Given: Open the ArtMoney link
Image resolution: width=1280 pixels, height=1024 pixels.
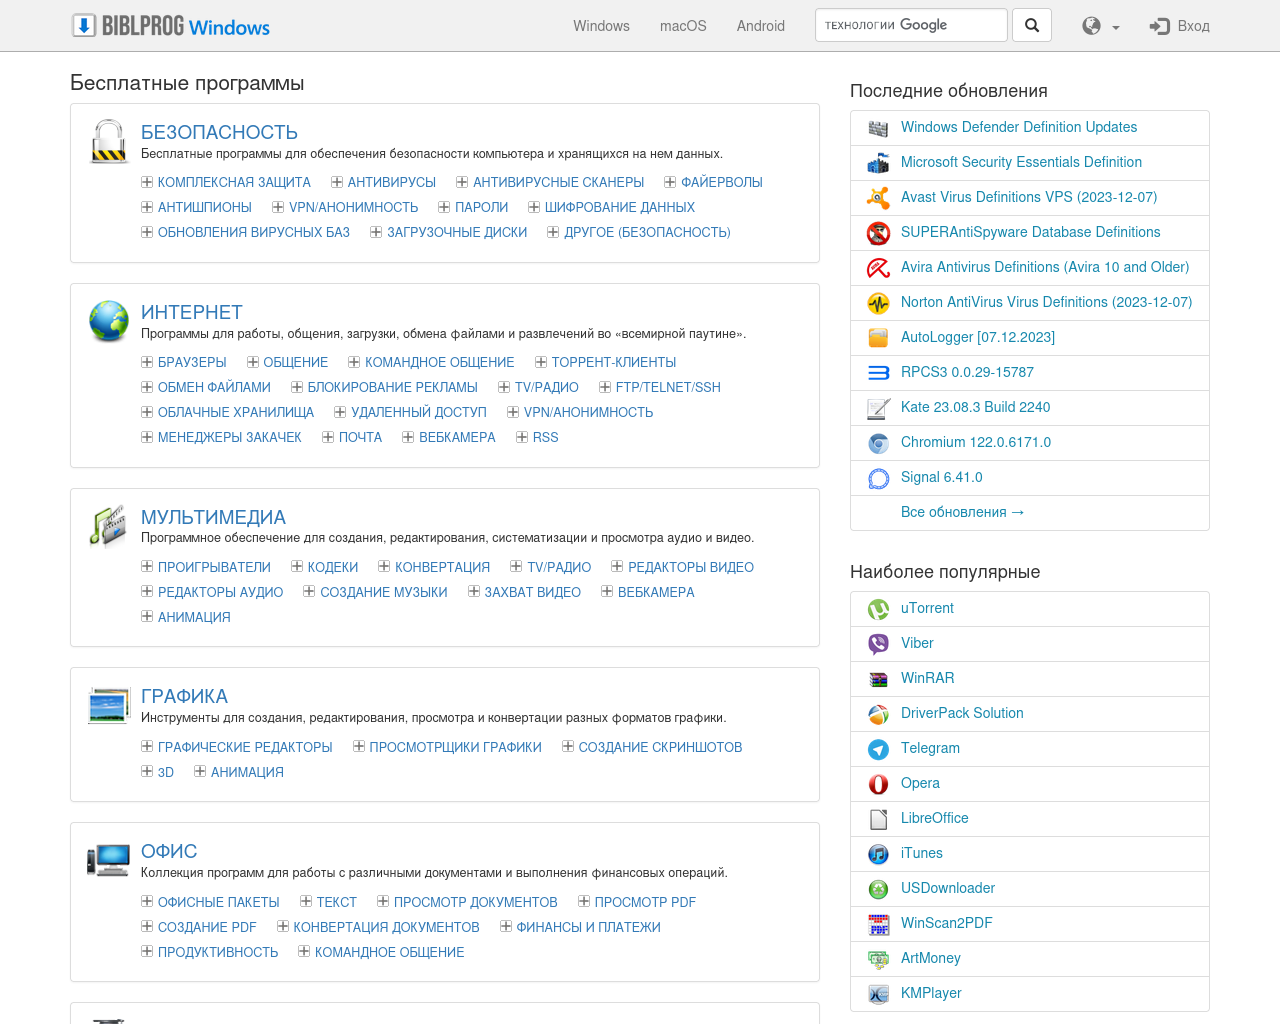Looking at the screenshot, I should (x=930, y=958).
